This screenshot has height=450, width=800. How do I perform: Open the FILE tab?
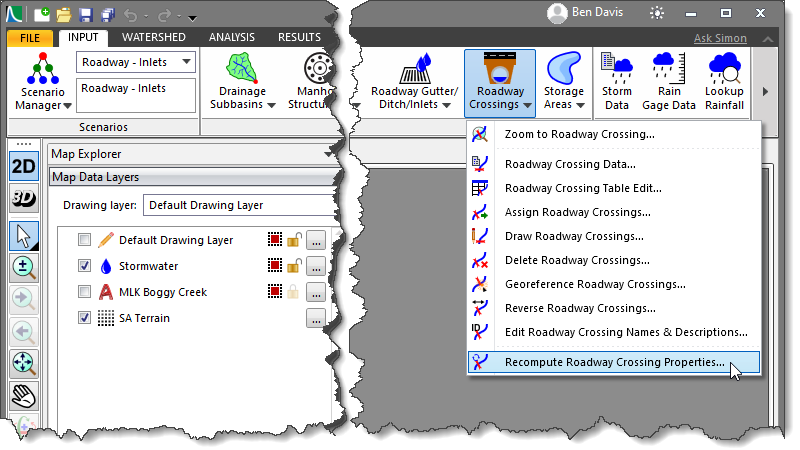tap(30, 38)
